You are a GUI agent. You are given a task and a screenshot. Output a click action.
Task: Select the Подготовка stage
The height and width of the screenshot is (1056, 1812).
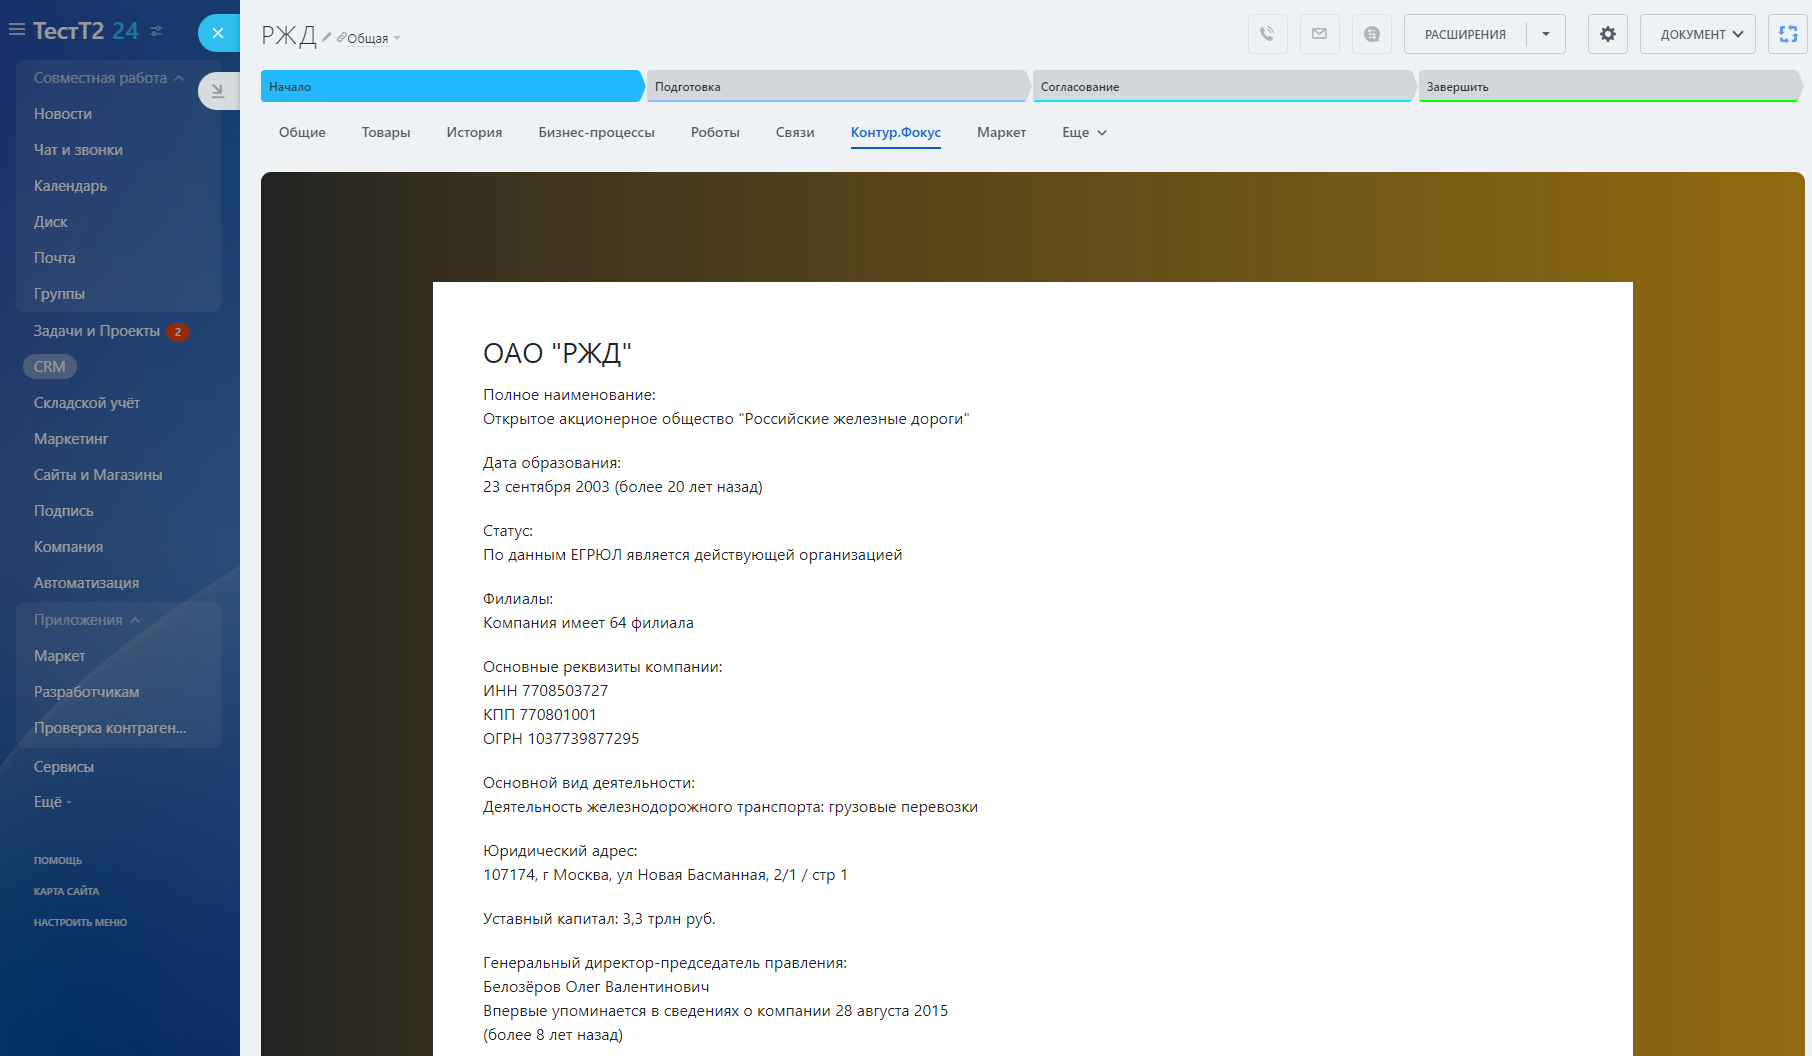(x=838, y=87)
